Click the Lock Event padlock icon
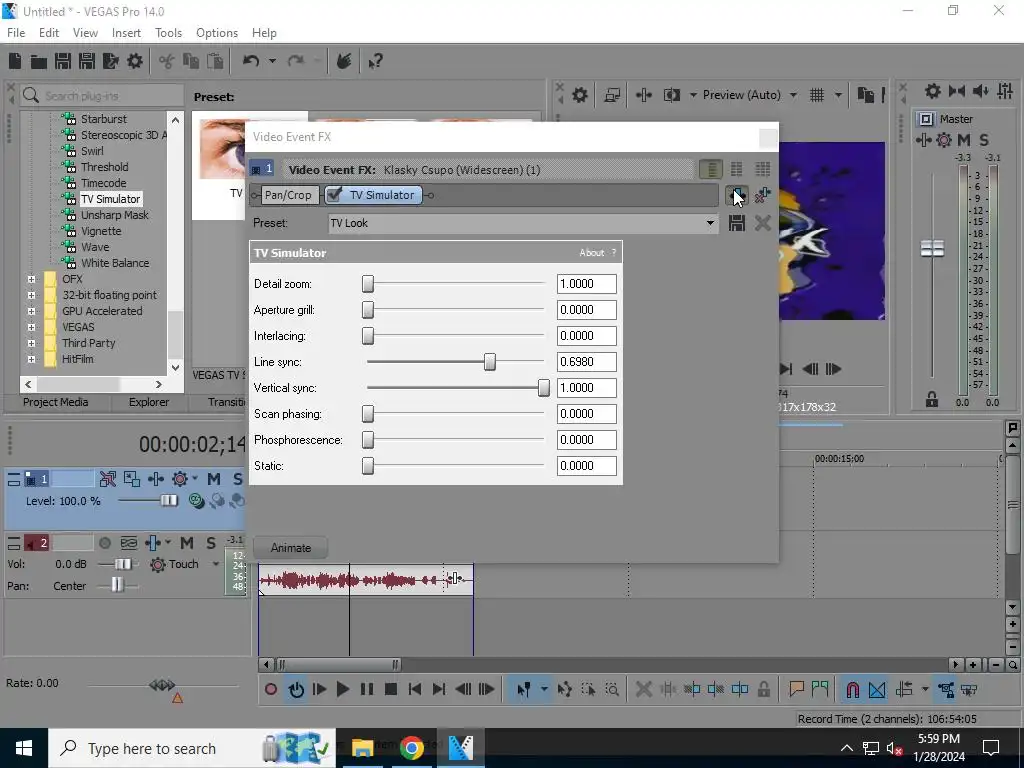The height and width of the screenshot is (768, 1024). 763,689
